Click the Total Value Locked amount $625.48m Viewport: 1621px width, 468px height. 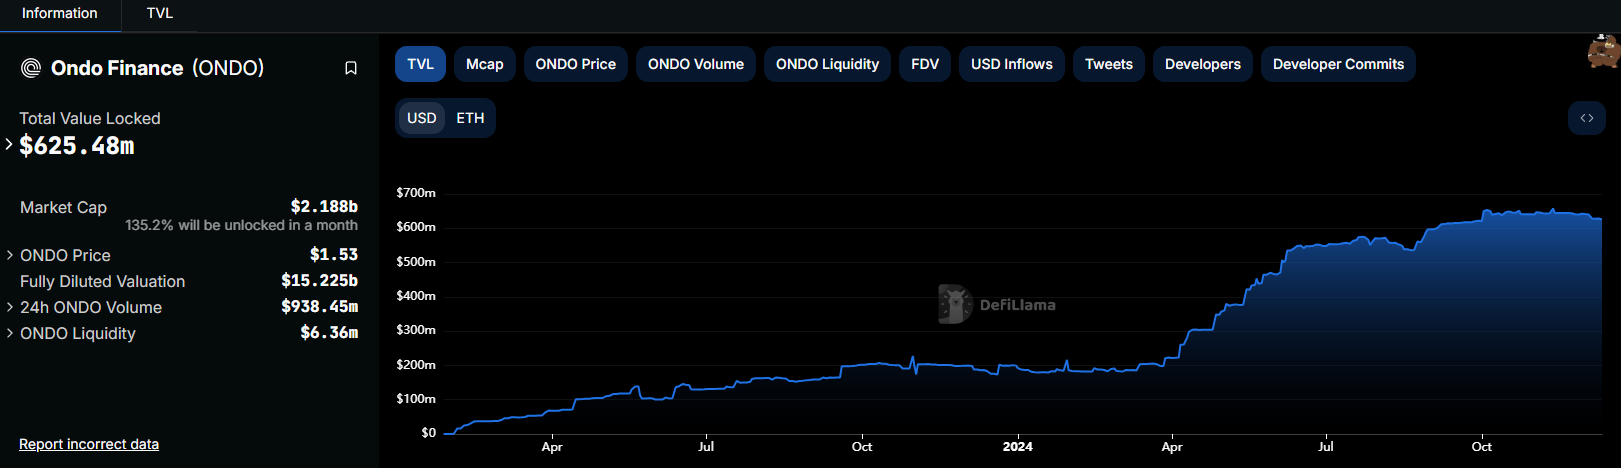(x=77, y=146)
